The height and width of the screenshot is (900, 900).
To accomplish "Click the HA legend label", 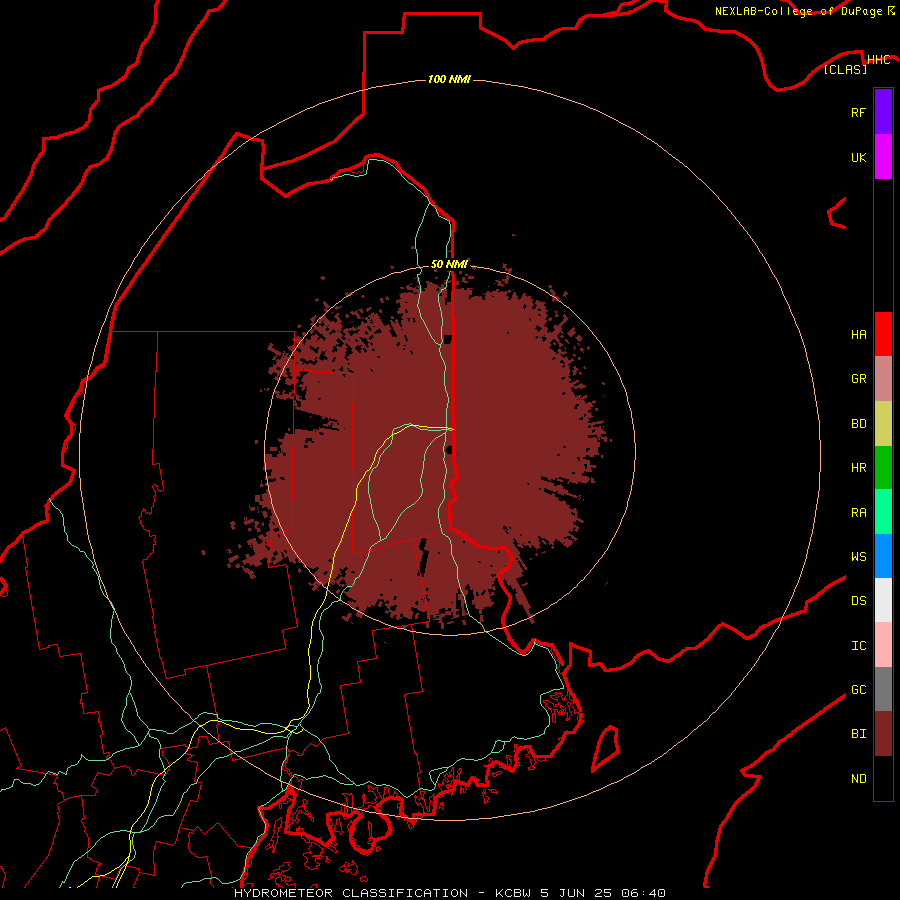I will click(x=858, y=335).
